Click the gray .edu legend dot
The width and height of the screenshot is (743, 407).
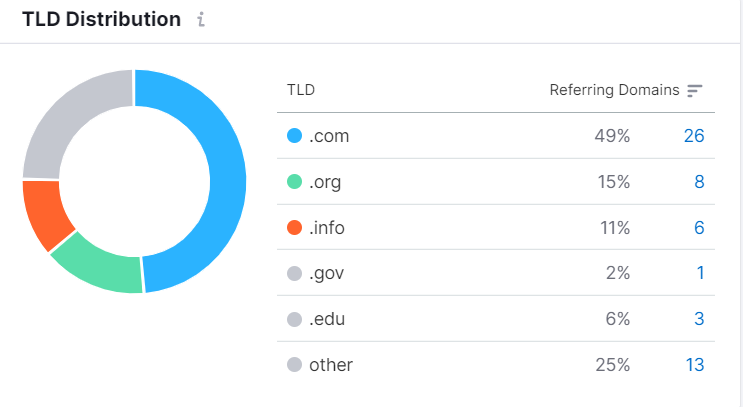pos(294,319)
